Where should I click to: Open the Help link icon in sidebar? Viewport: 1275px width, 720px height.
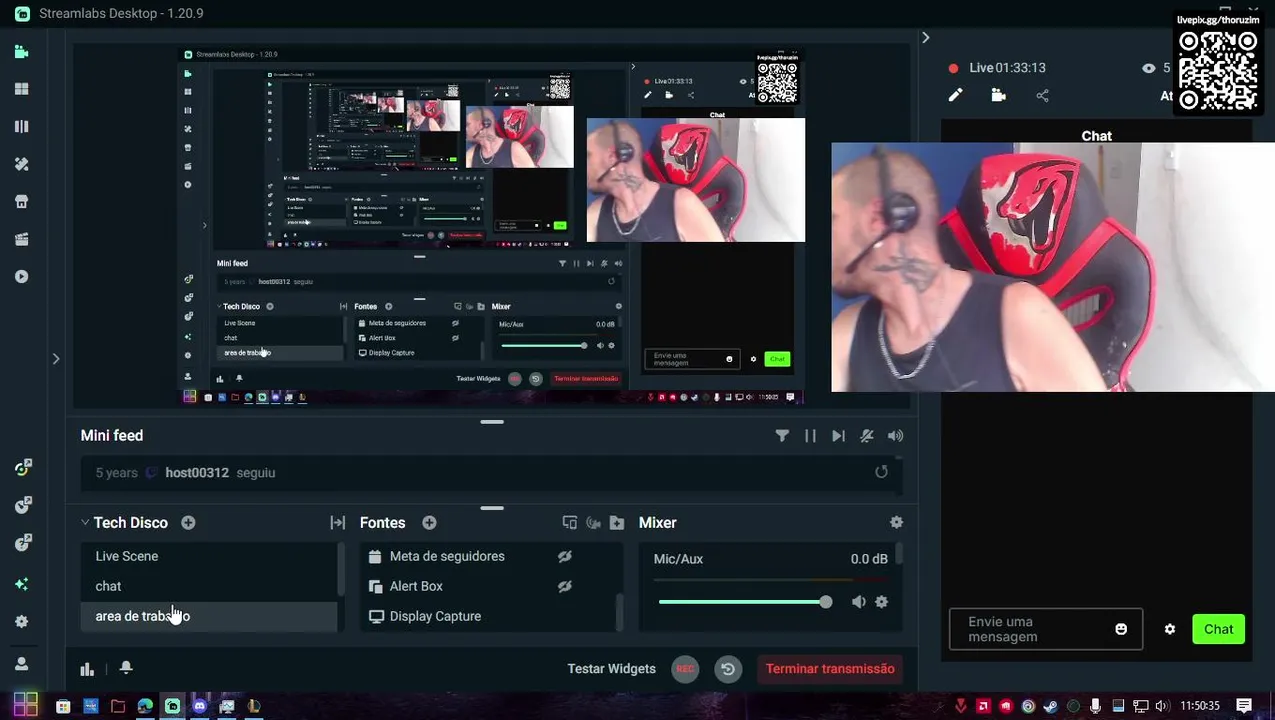pyautogui.click(x=22, y=543)
